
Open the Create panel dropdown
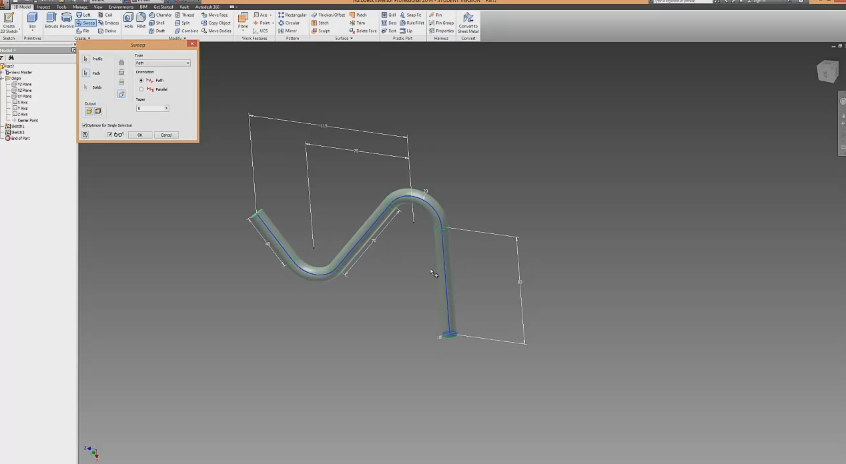click(x=83, y=38)
